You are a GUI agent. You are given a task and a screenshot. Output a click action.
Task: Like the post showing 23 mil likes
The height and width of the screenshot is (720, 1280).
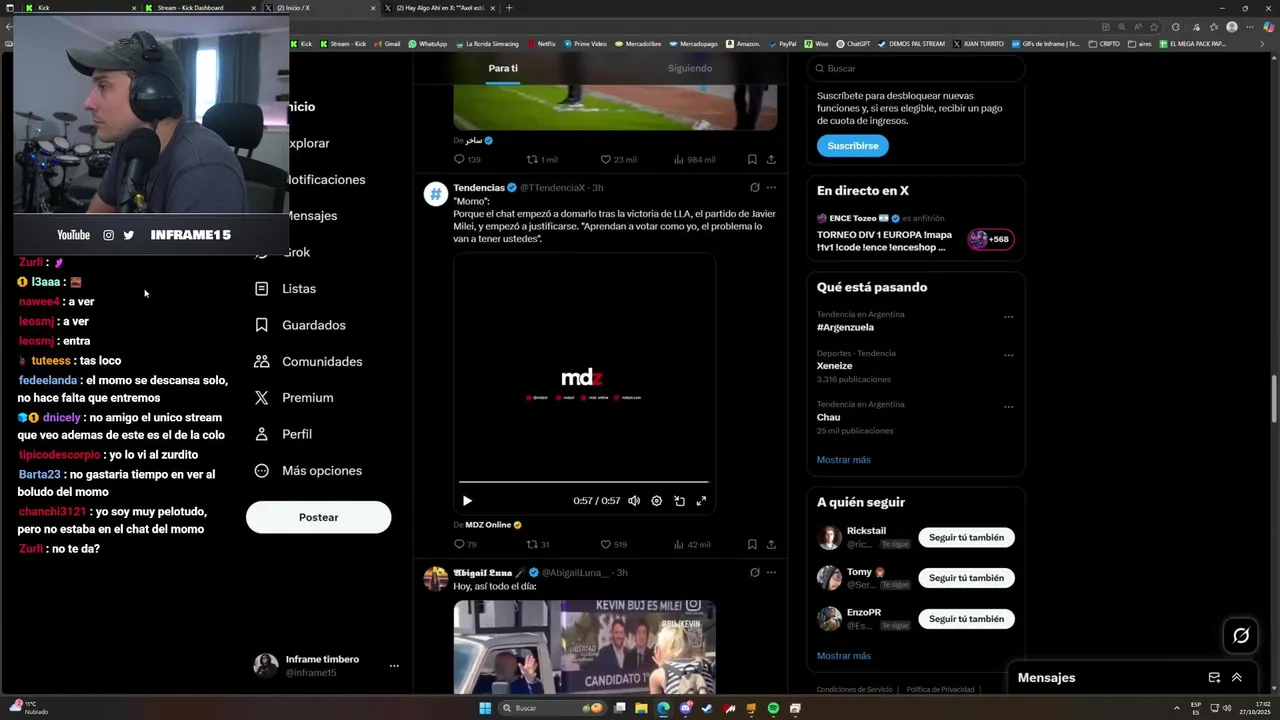pyautogui.click(x=618, y=159)
